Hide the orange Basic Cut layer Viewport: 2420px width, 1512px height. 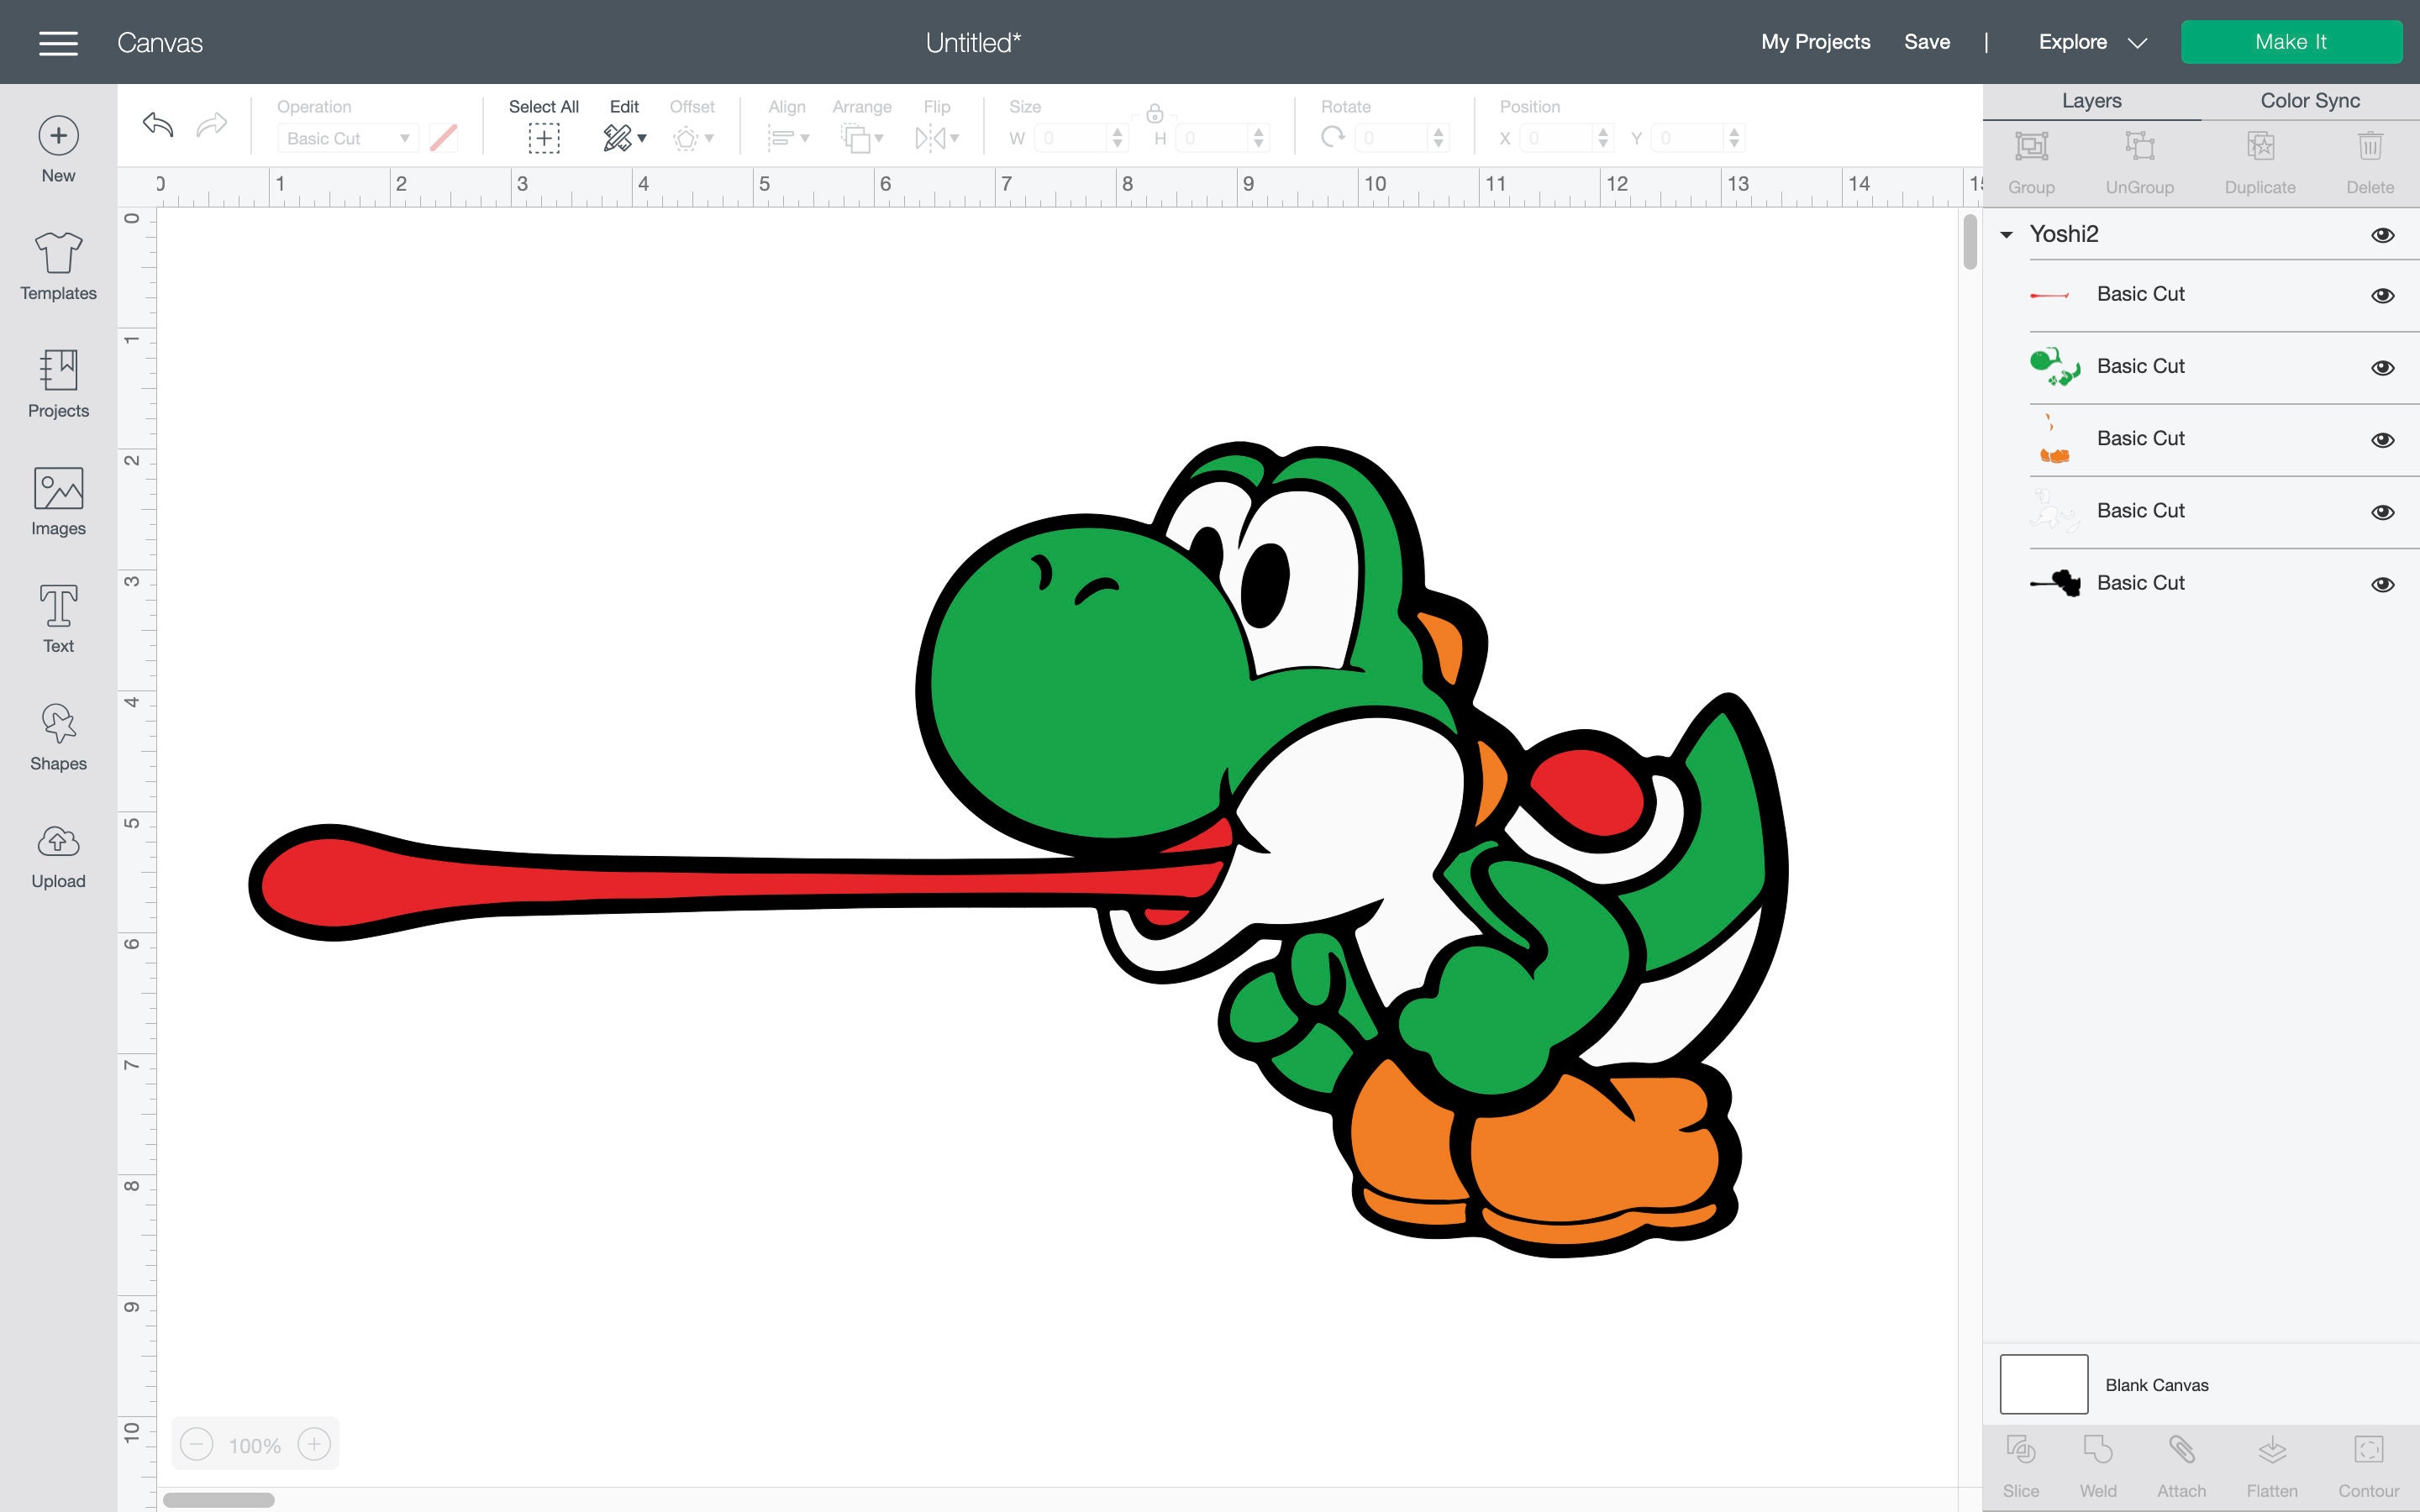[x=2383, y=439]
